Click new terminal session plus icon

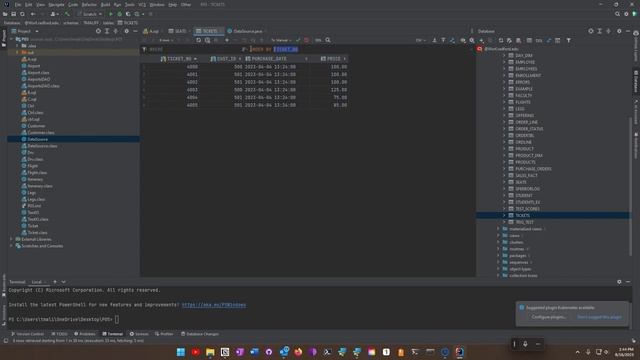[55, 282]
